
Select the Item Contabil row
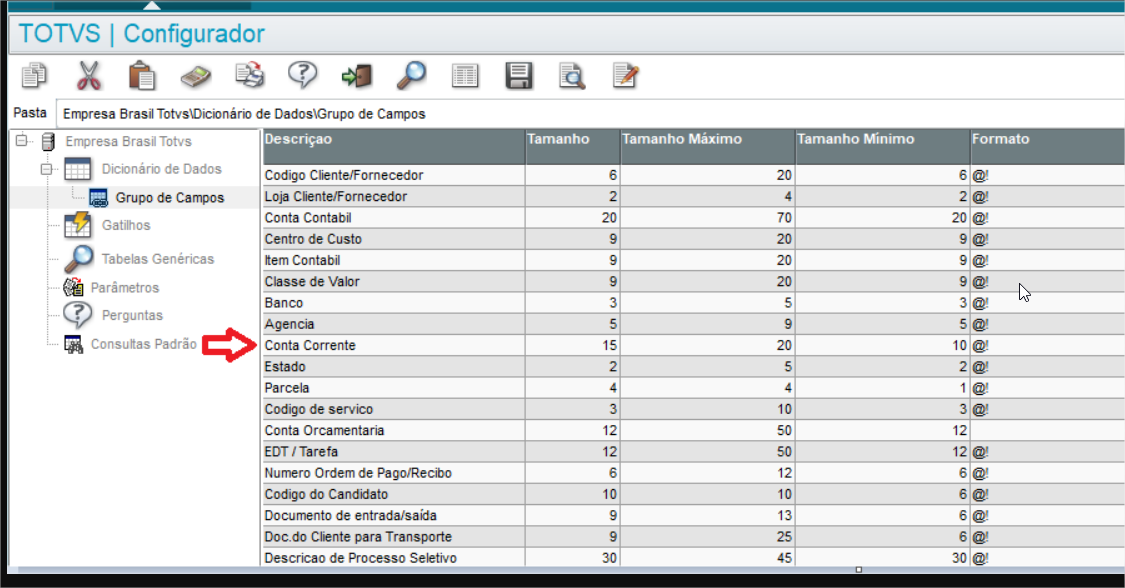tap(694, 260)
